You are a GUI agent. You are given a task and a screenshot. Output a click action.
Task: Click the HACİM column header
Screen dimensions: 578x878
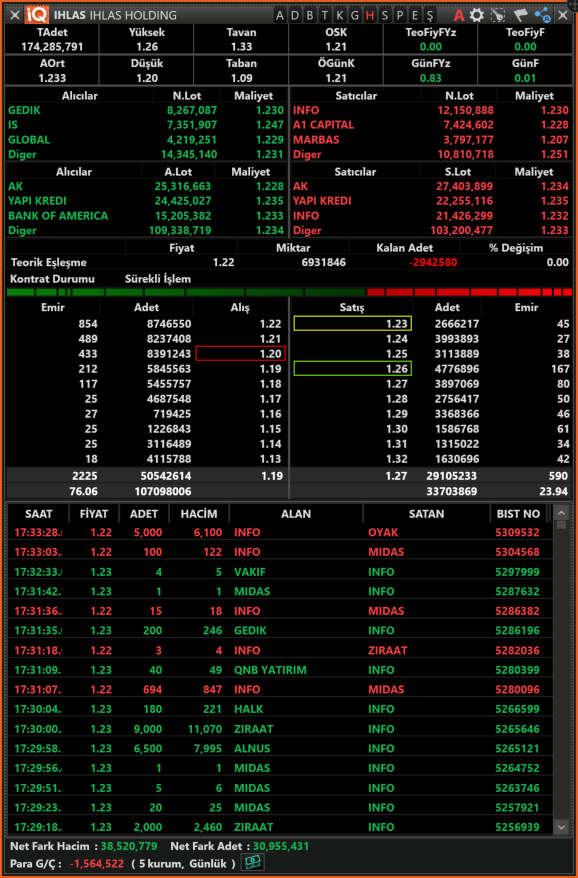199,514
